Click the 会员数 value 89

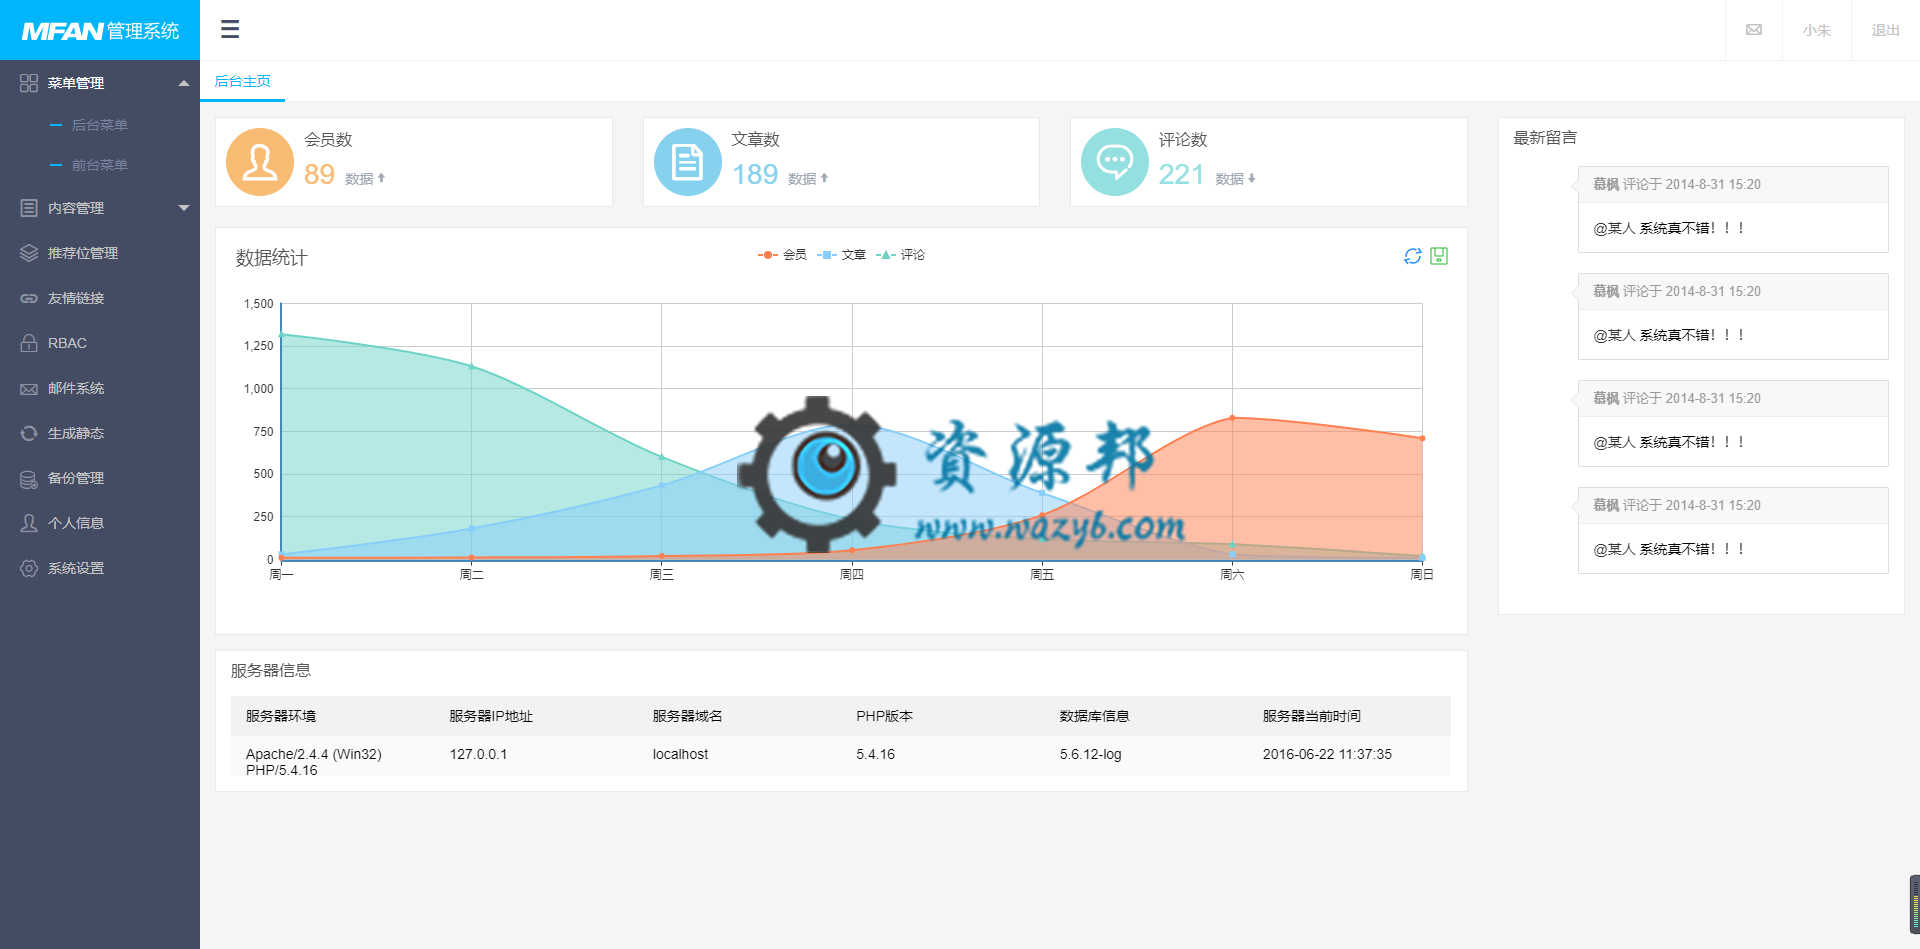coord(319,175)
